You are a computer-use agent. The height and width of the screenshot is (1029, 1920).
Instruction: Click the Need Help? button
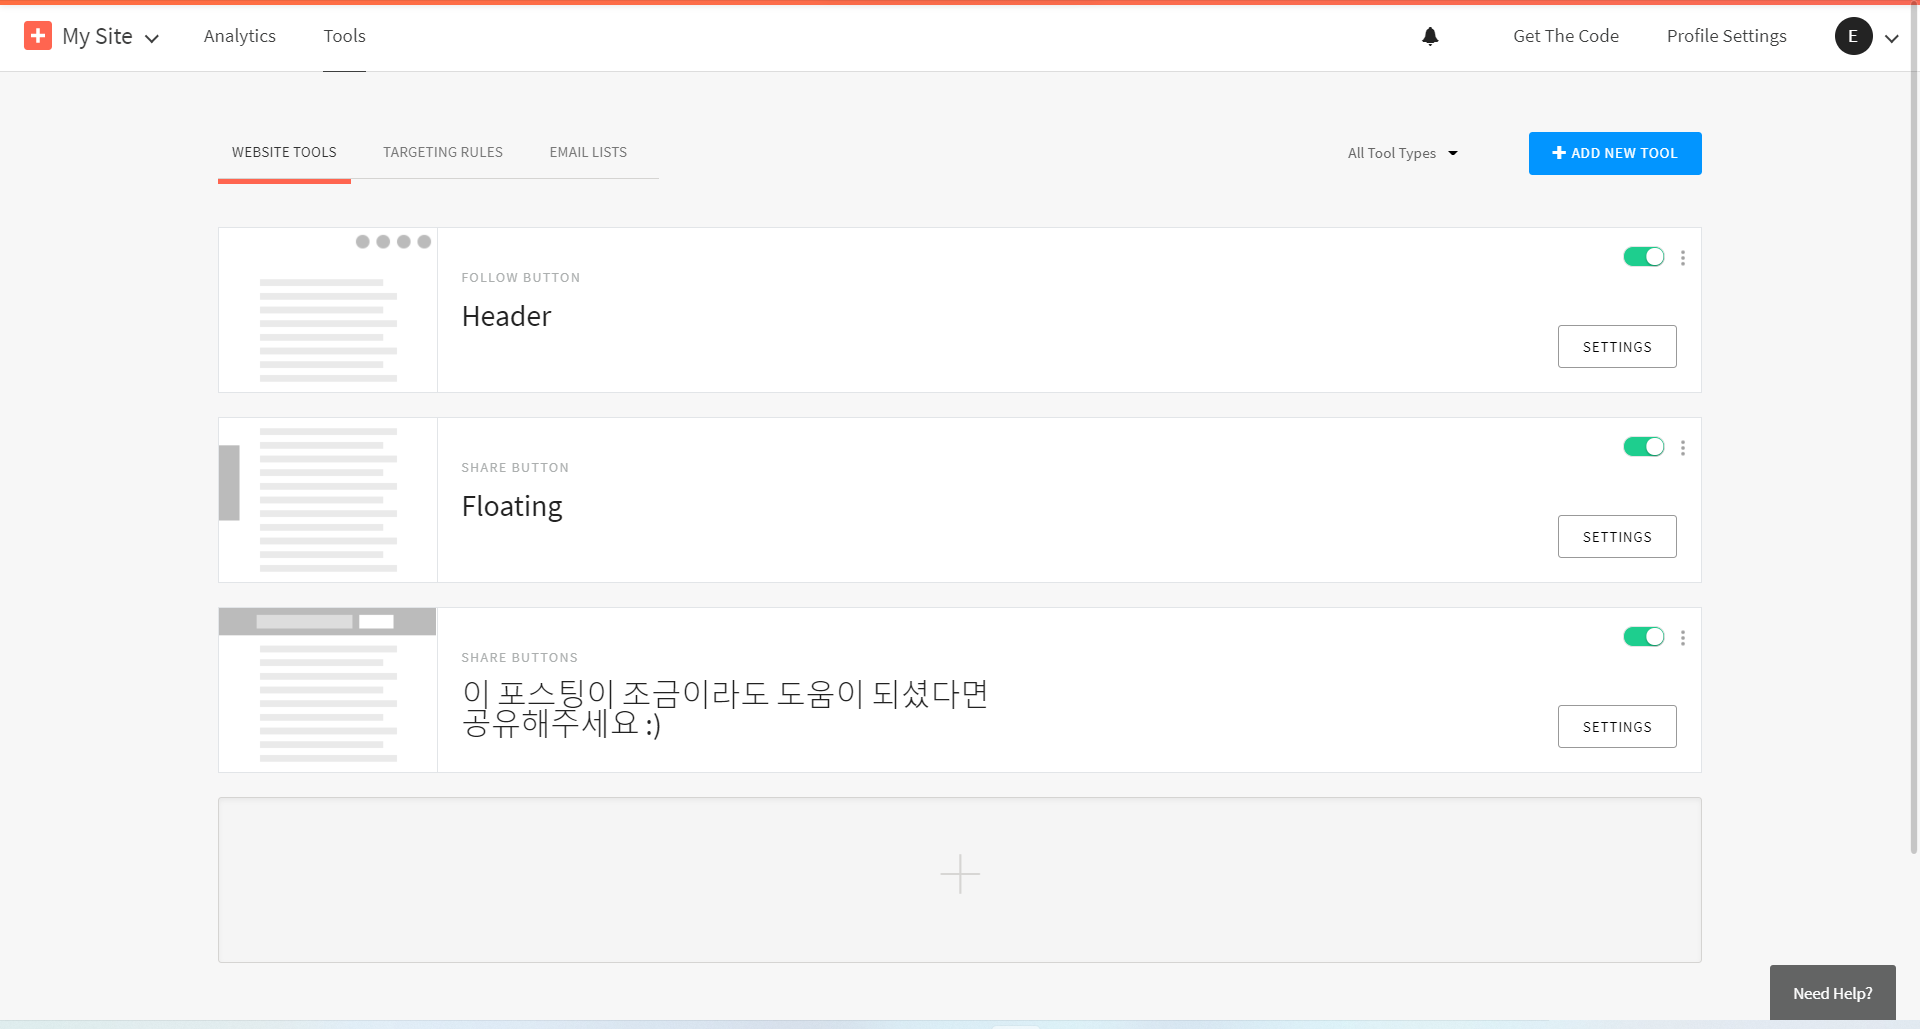[1832, 993]
